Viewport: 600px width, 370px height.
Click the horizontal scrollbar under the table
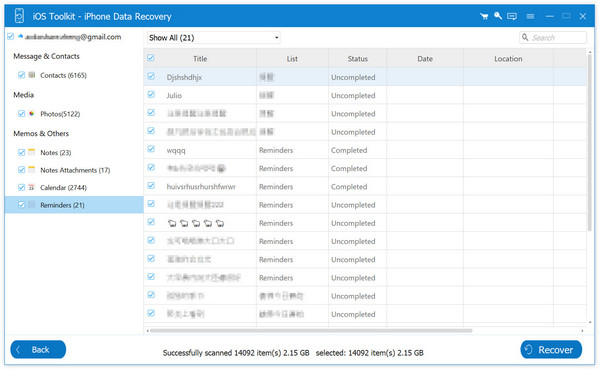click(x=311, y=331)
